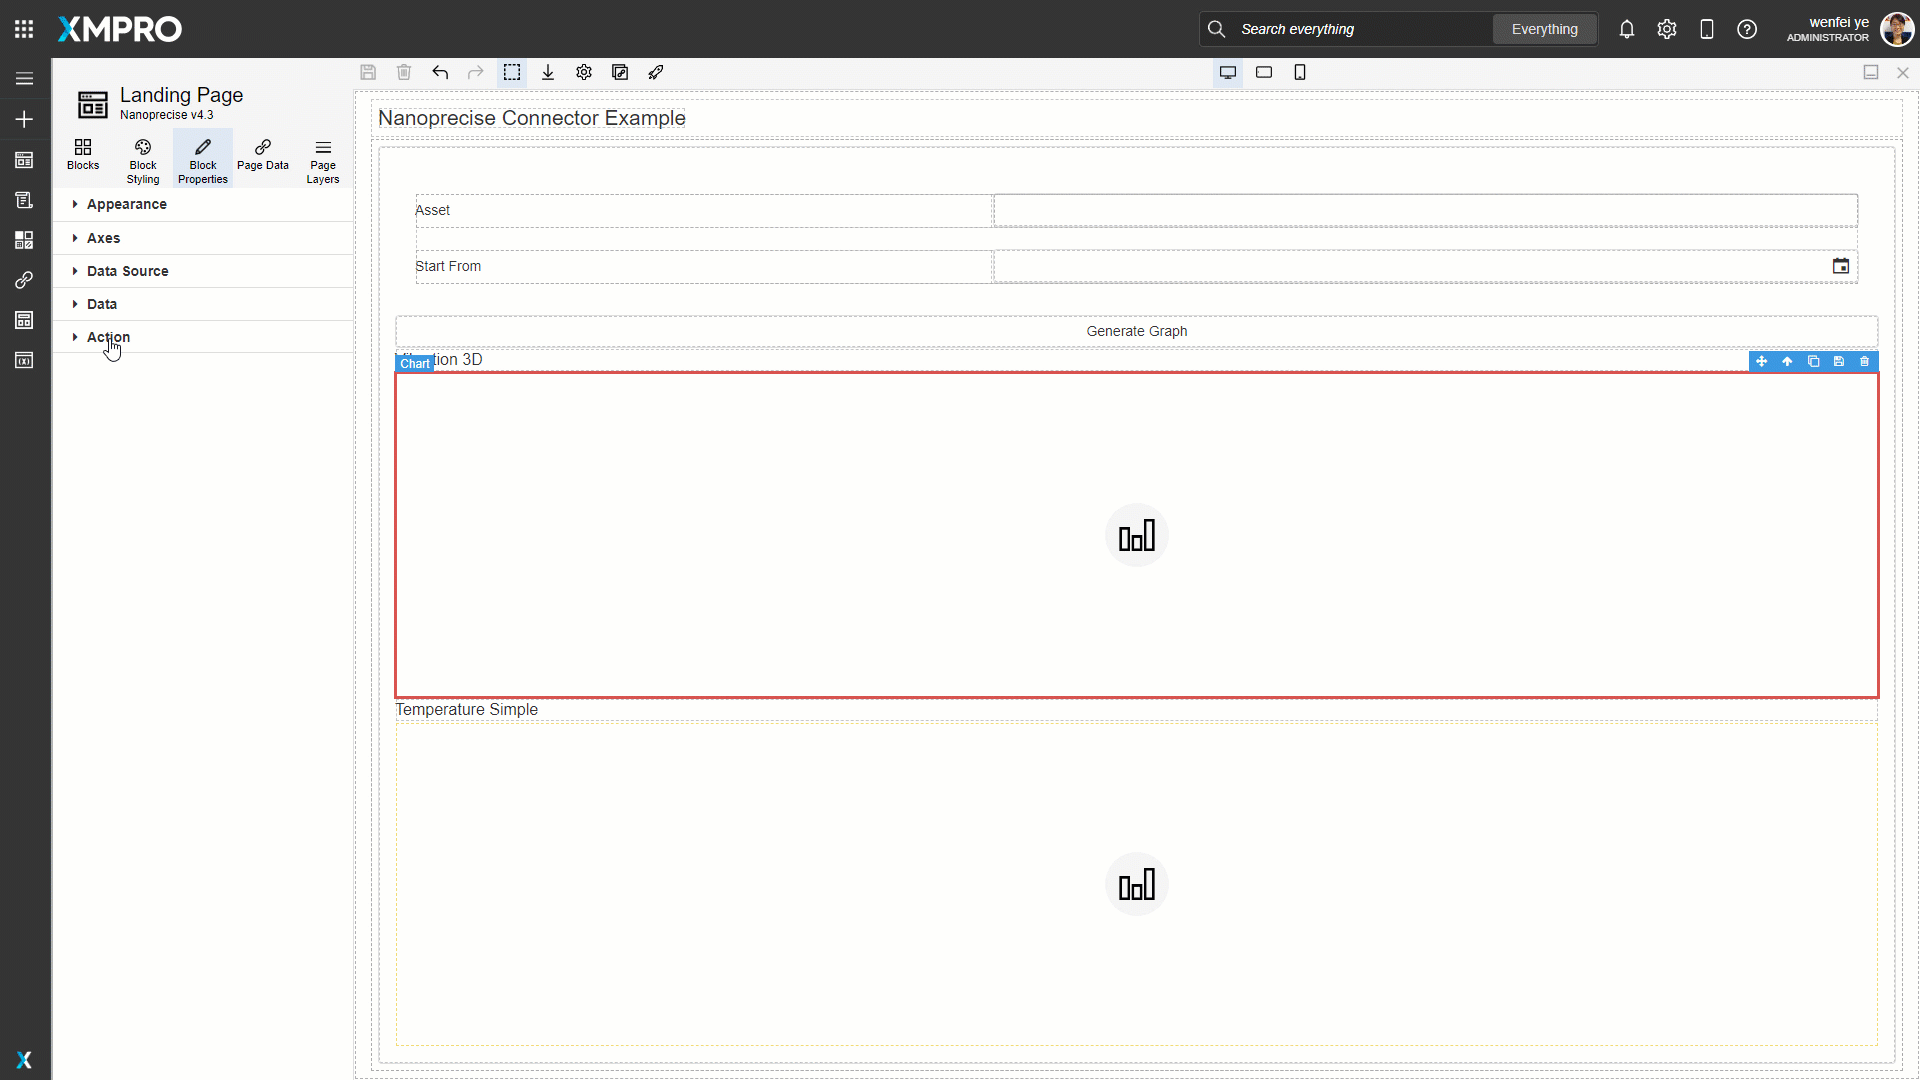Click the Everything search filter button
This screenshot has width=1920, height=1080.
1544,29
